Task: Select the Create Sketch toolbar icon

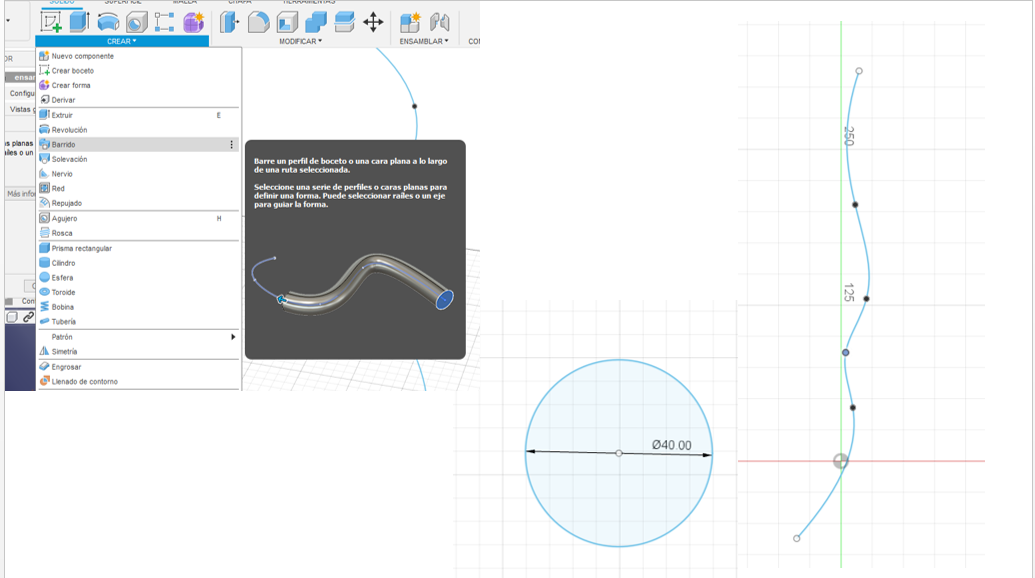Action: click(x=51, y=22)
